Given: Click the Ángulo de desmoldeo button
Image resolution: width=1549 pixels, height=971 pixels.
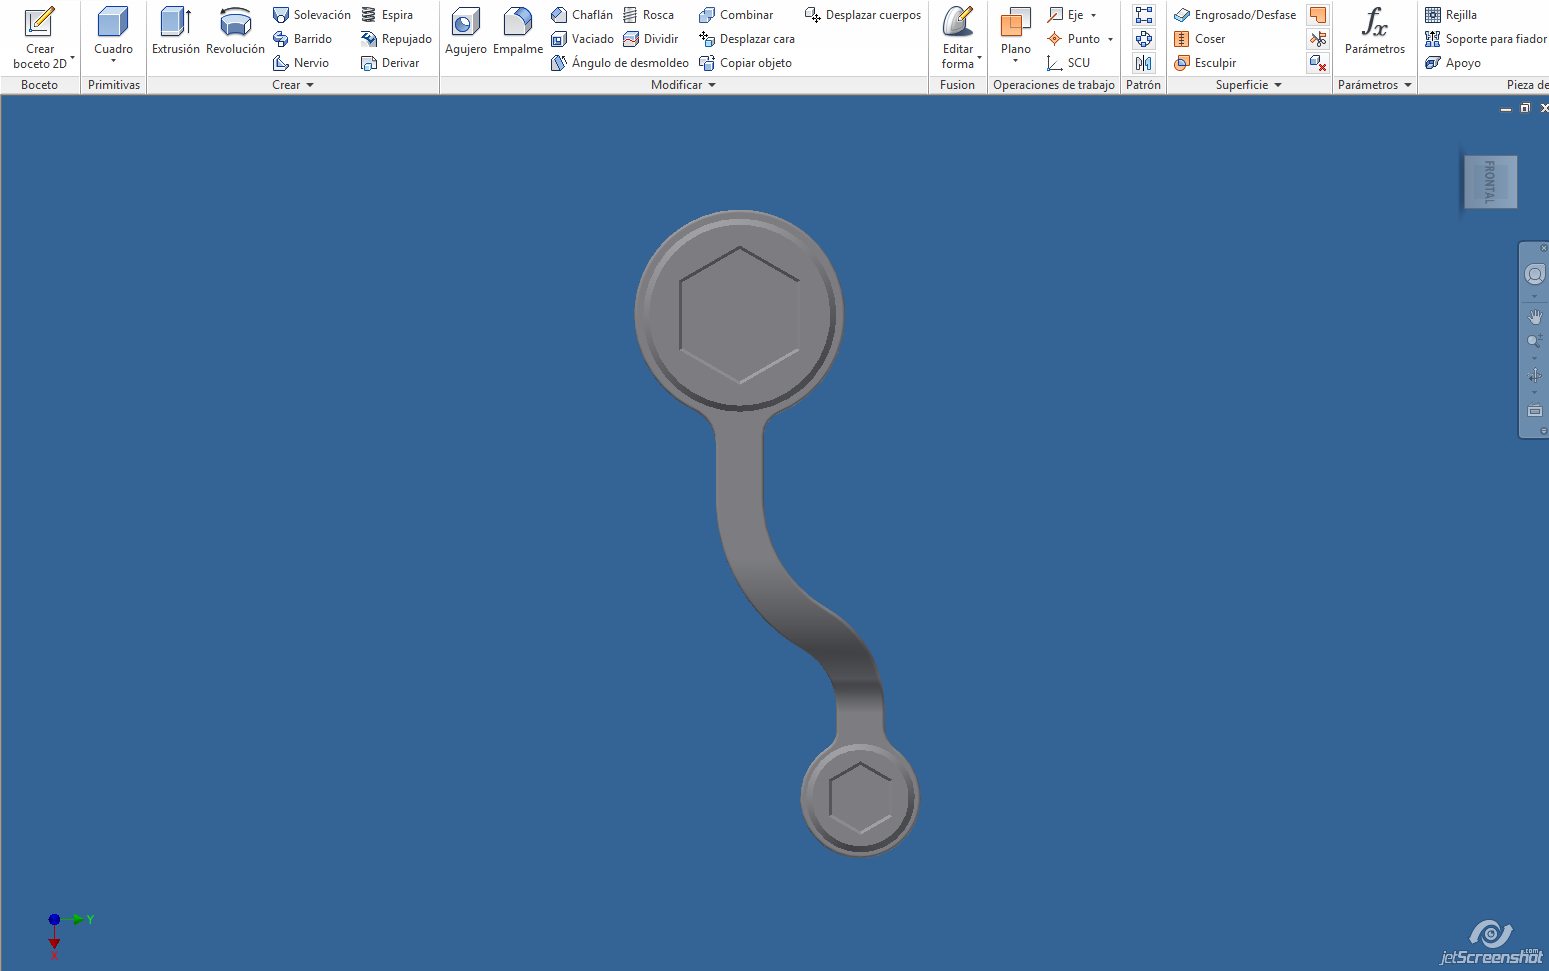Looking at the screenshot, I should [620, 63].
